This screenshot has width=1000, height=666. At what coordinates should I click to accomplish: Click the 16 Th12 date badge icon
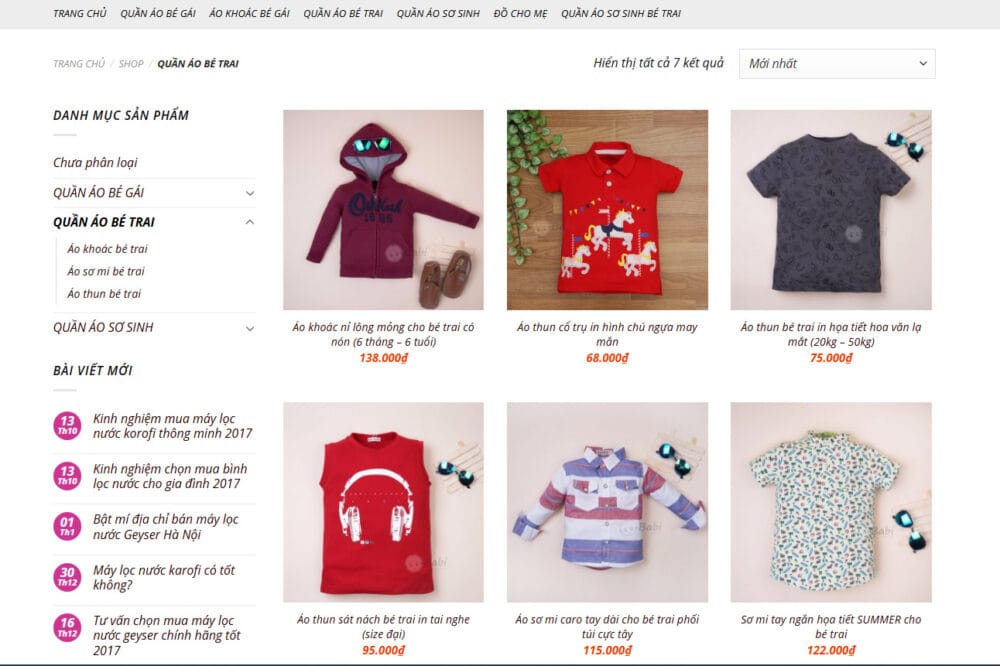point(67,627)
